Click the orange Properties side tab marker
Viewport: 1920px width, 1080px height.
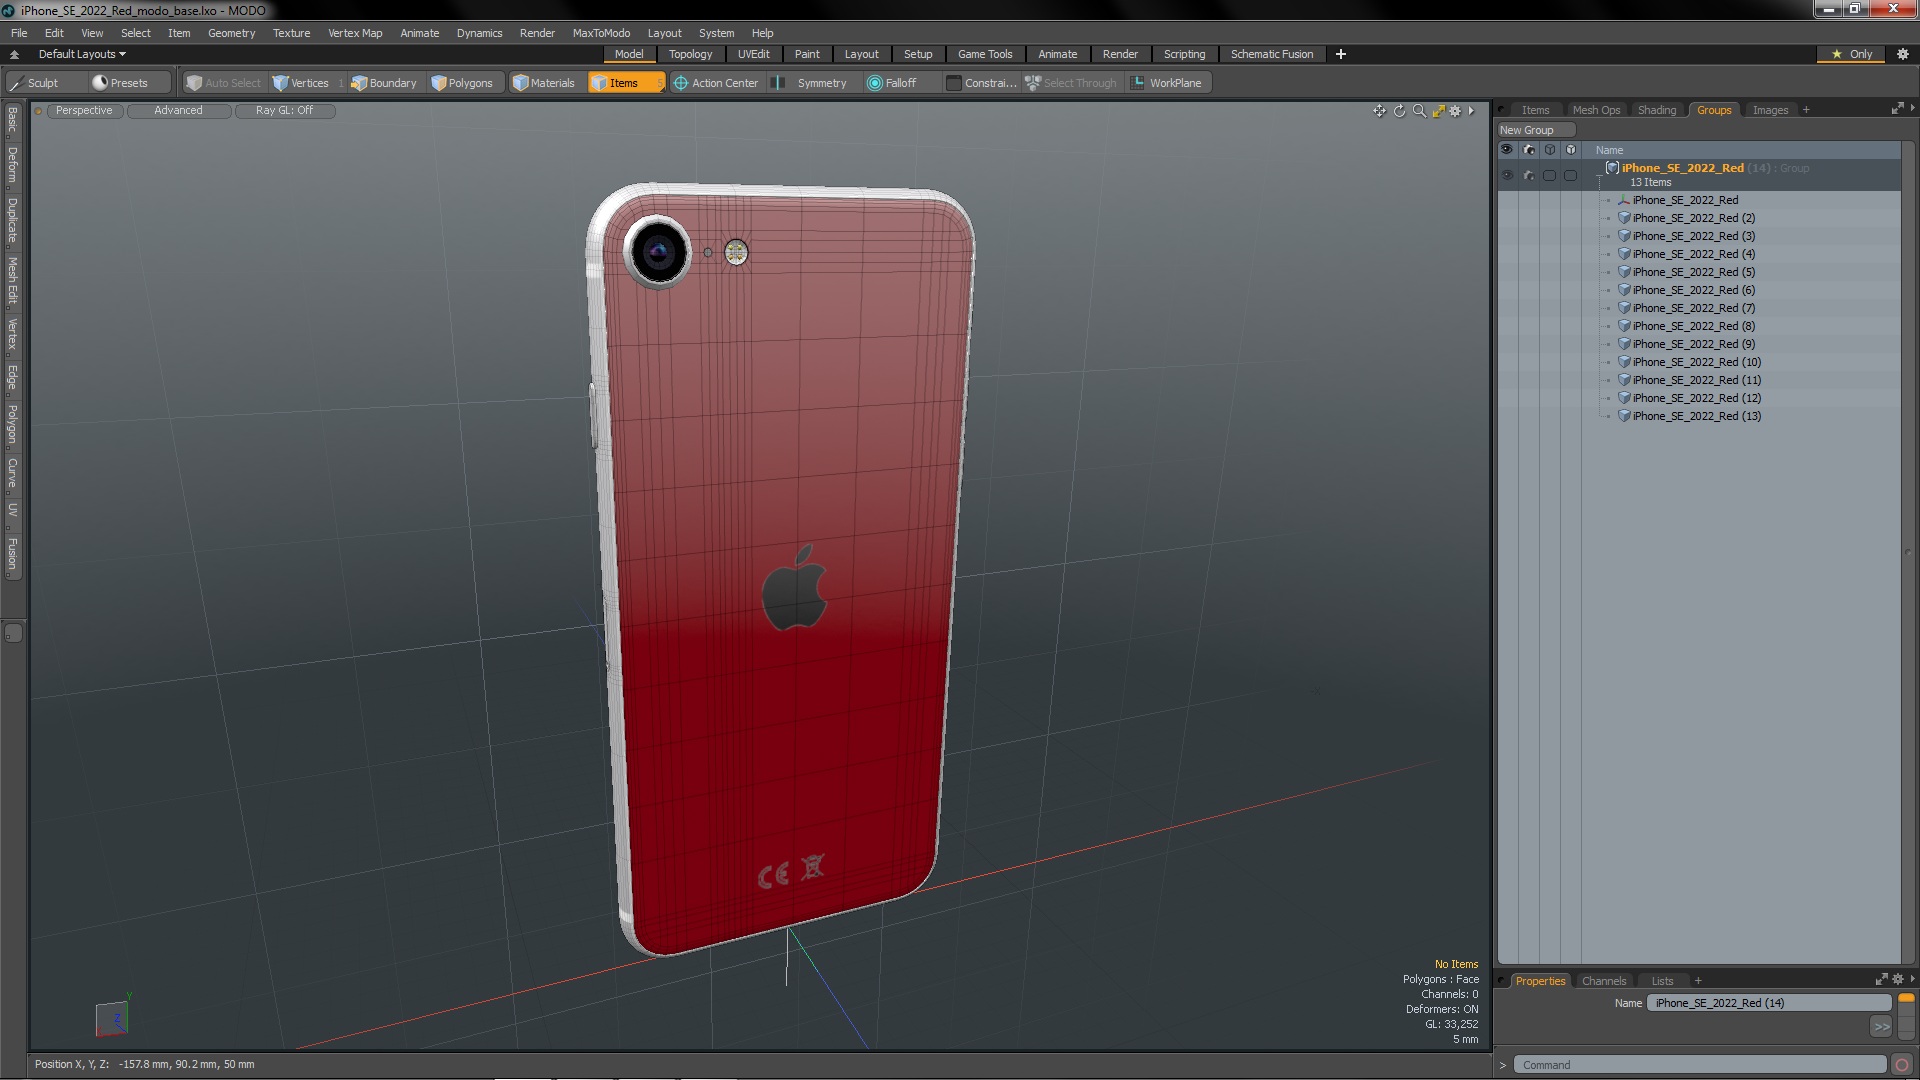1906,998
